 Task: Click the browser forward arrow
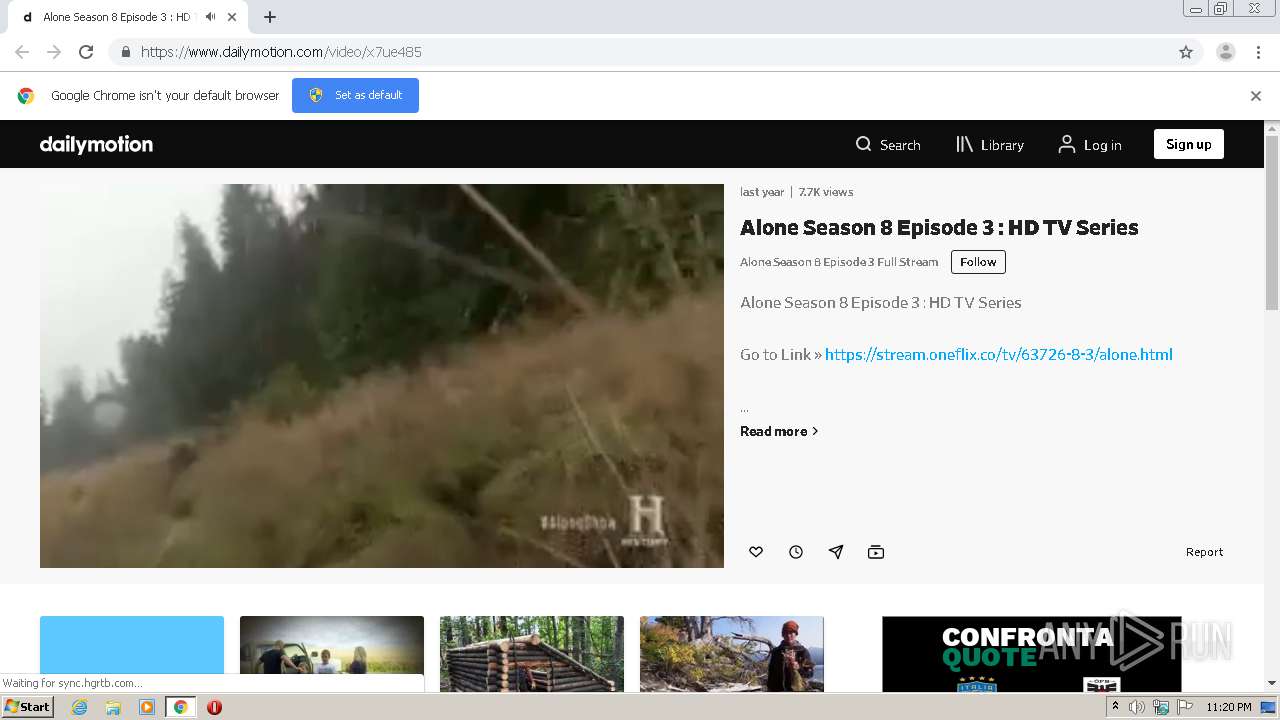pos(54,52)
